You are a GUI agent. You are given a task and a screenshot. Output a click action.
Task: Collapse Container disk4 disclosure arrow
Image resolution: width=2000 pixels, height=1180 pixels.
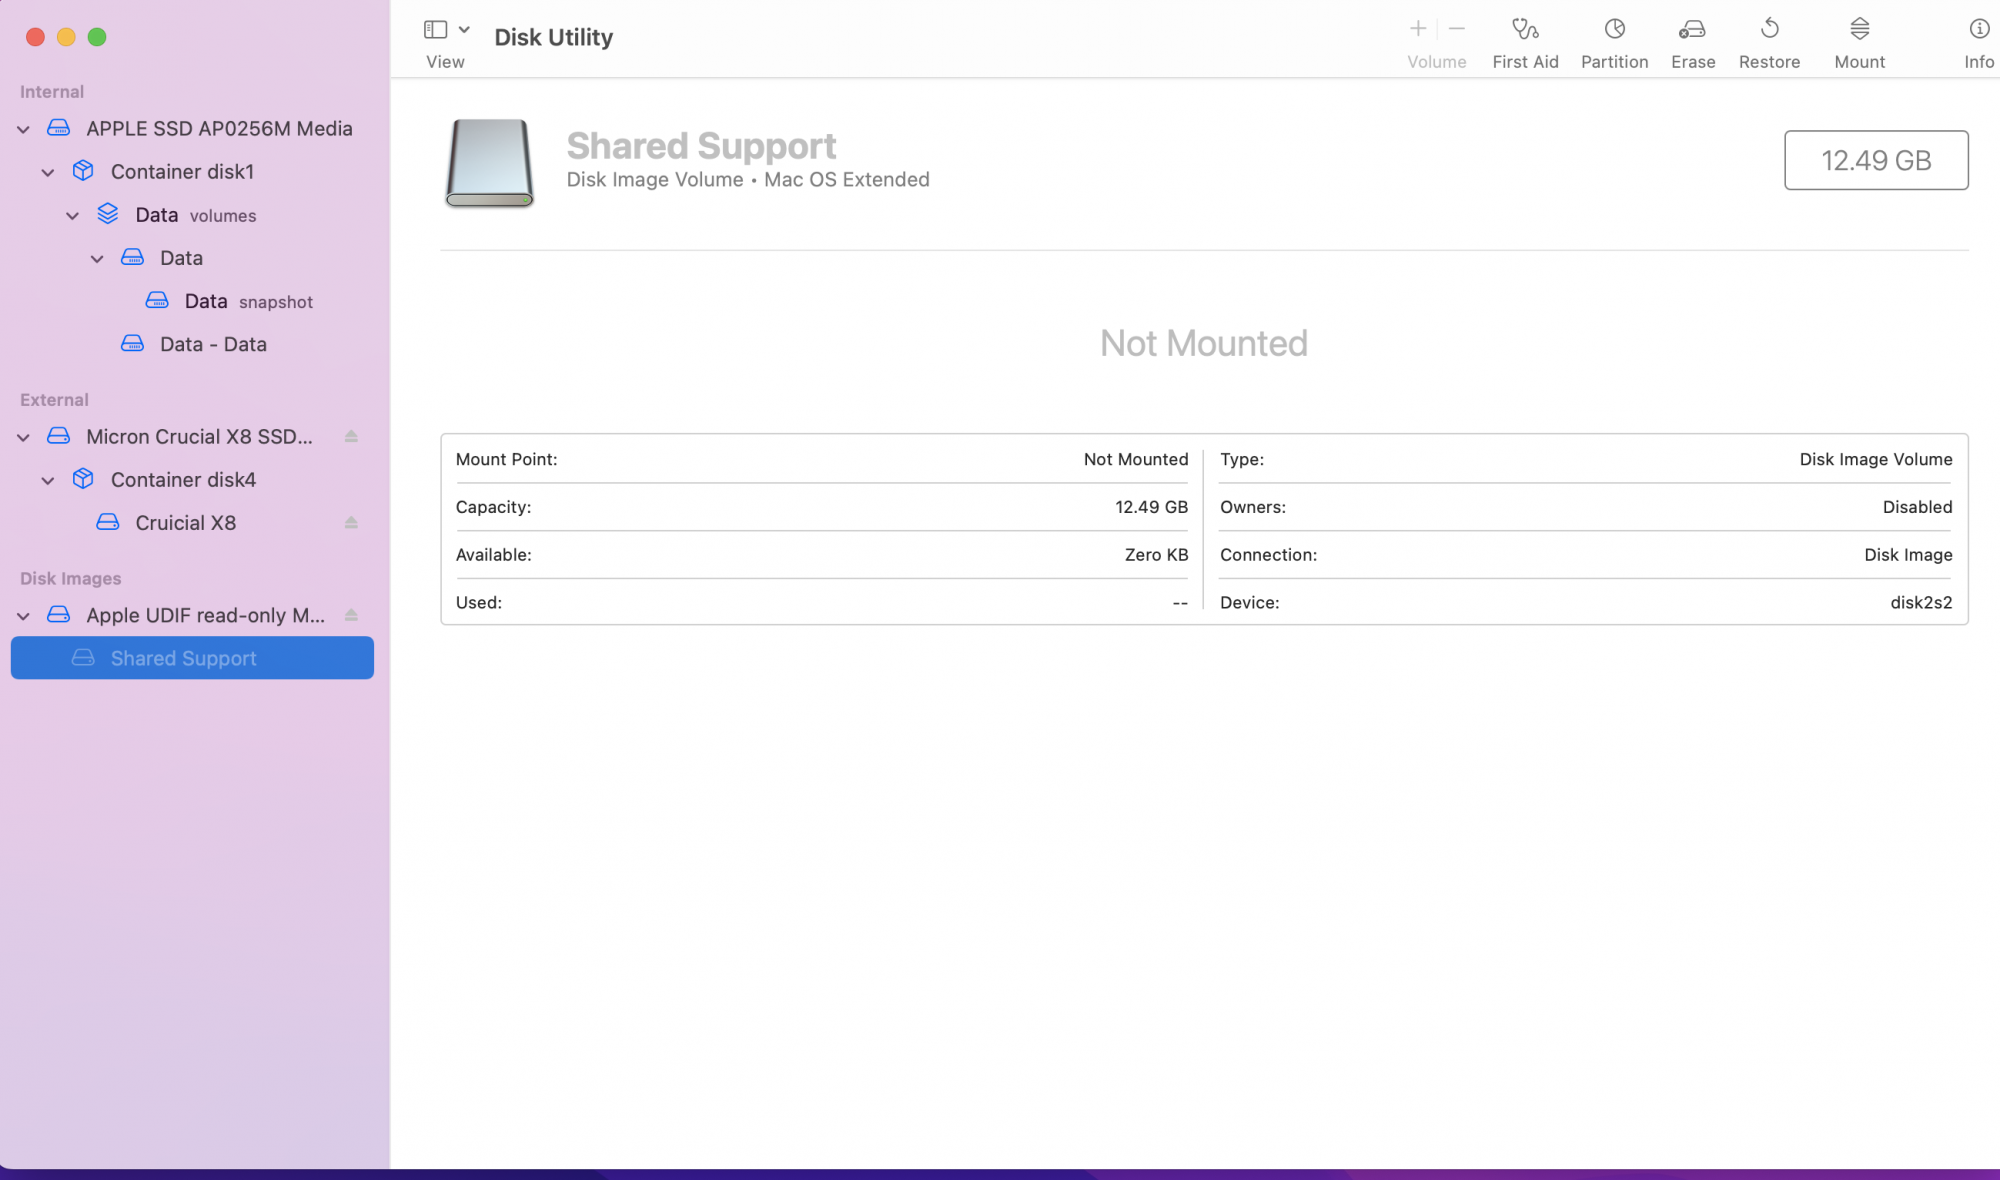[48, 480]
